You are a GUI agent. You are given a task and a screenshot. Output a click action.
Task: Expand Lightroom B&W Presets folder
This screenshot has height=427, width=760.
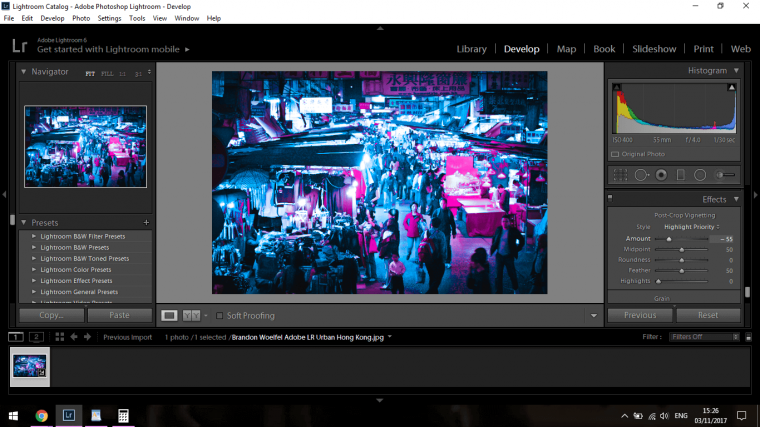pos(34,248)
